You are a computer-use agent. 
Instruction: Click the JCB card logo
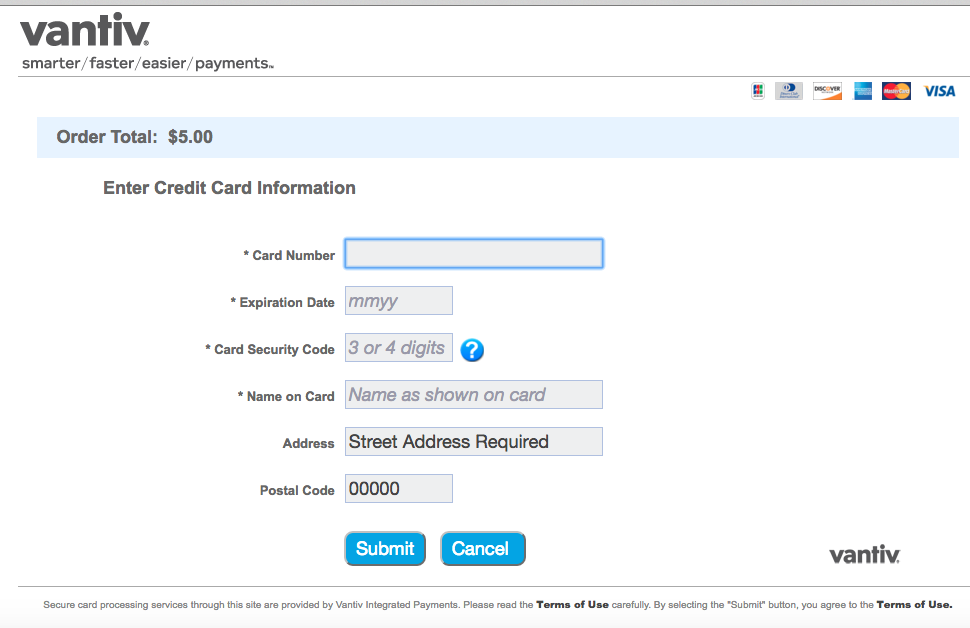(x=758, y=91)
